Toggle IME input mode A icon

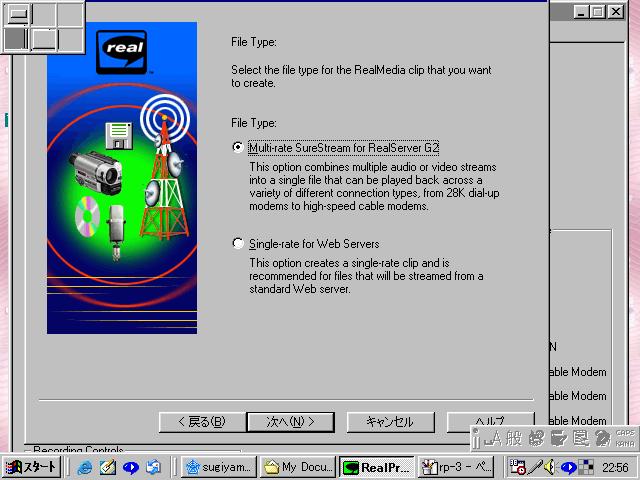click(493, 438)
